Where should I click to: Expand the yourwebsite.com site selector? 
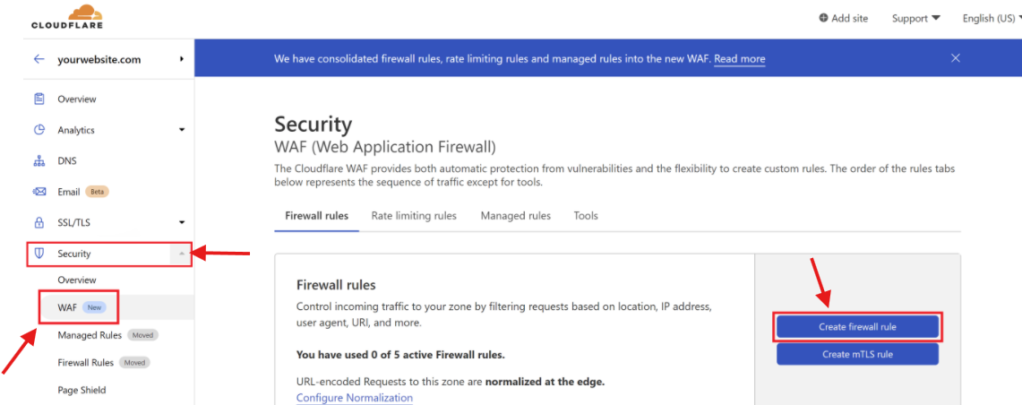(181, 59)
